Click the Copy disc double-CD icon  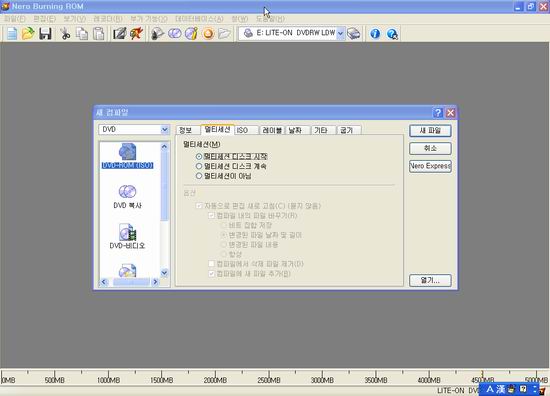click(x=175, y=34)
